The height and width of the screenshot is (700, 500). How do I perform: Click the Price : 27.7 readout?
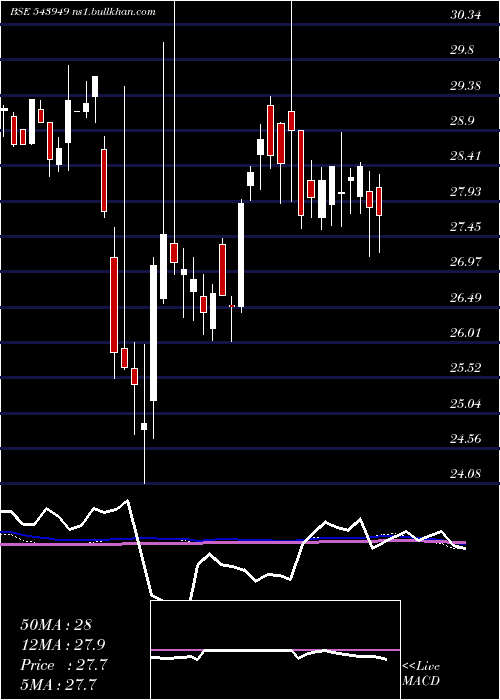pyautogui.click(x=64, y=665)
